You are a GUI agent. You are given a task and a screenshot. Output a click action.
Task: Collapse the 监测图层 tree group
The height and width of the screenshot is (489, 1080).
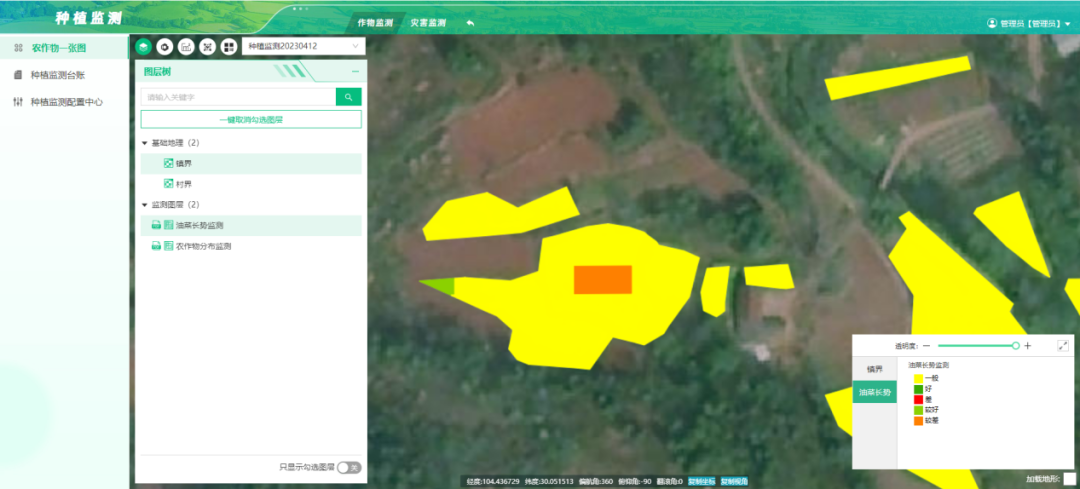144,205
